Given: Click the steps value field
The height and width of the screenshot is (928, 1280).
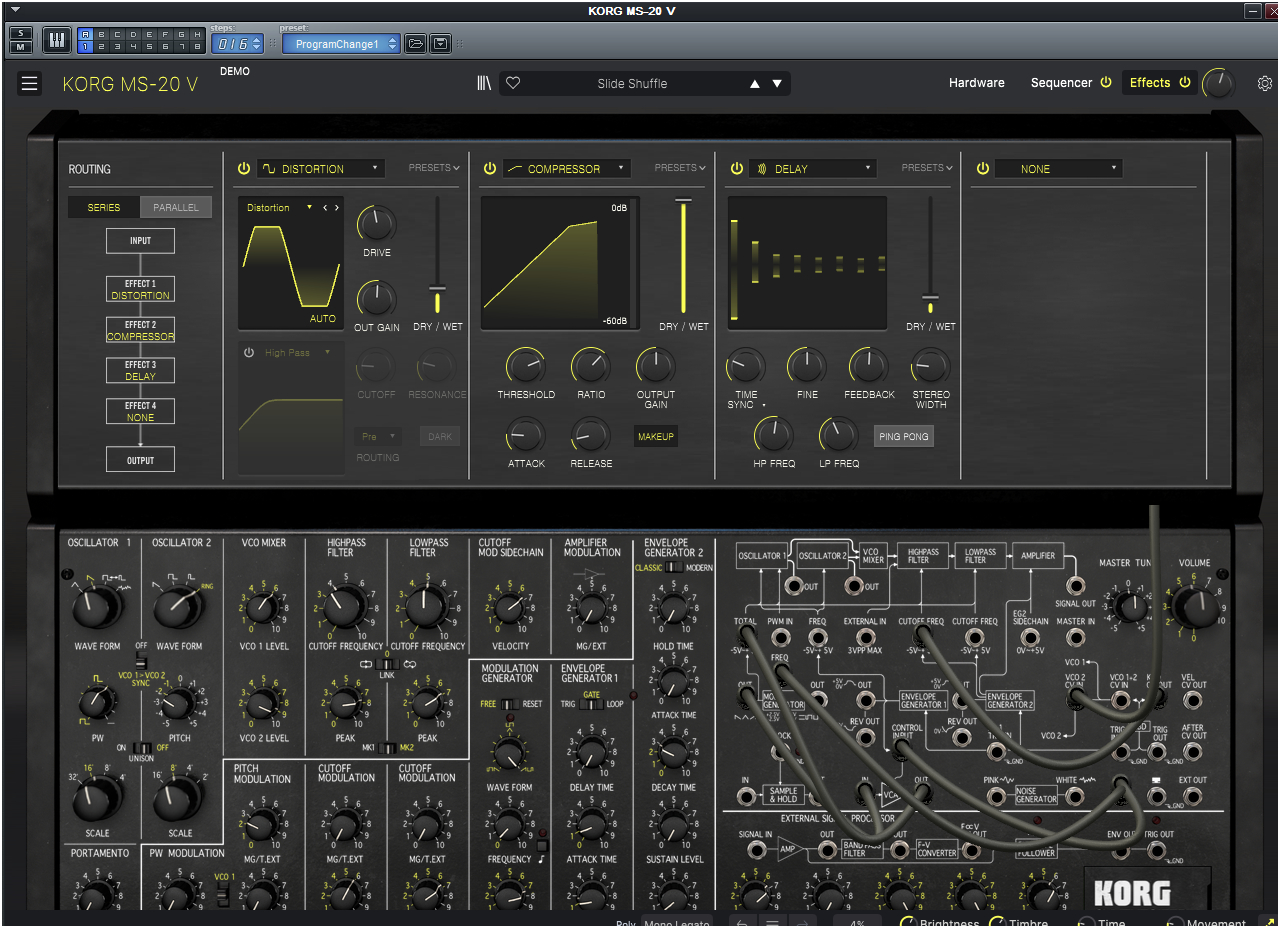Looking at the screenshot, I should coord(236,44).
